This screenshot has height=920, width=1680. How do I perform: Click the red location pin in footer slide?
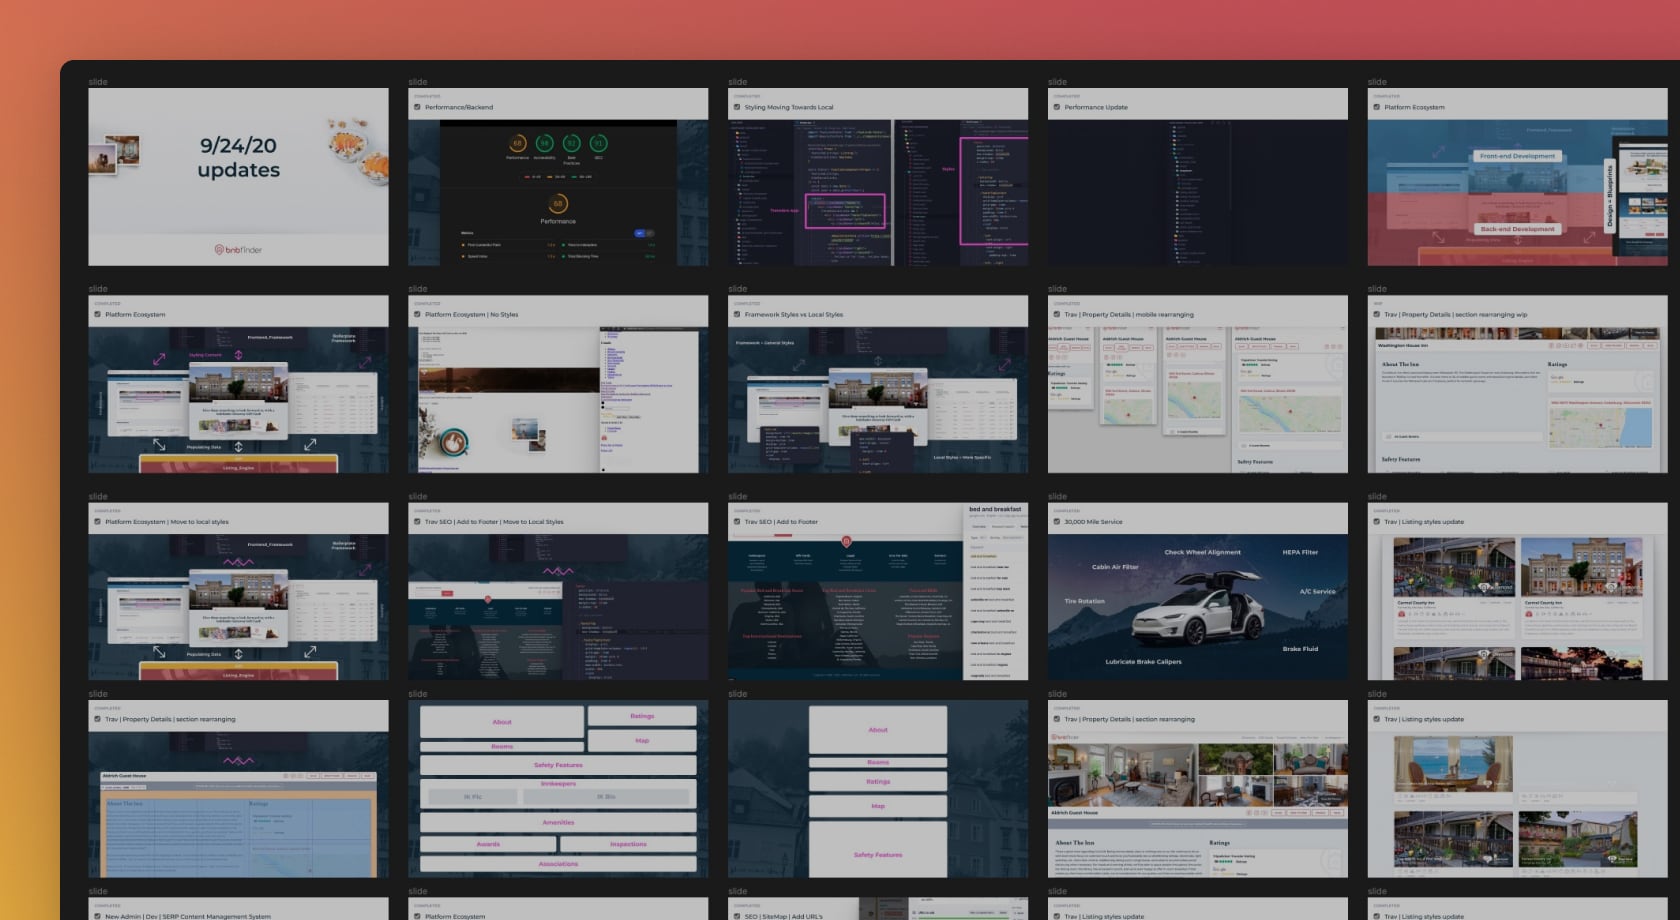[x=847, y=542]
